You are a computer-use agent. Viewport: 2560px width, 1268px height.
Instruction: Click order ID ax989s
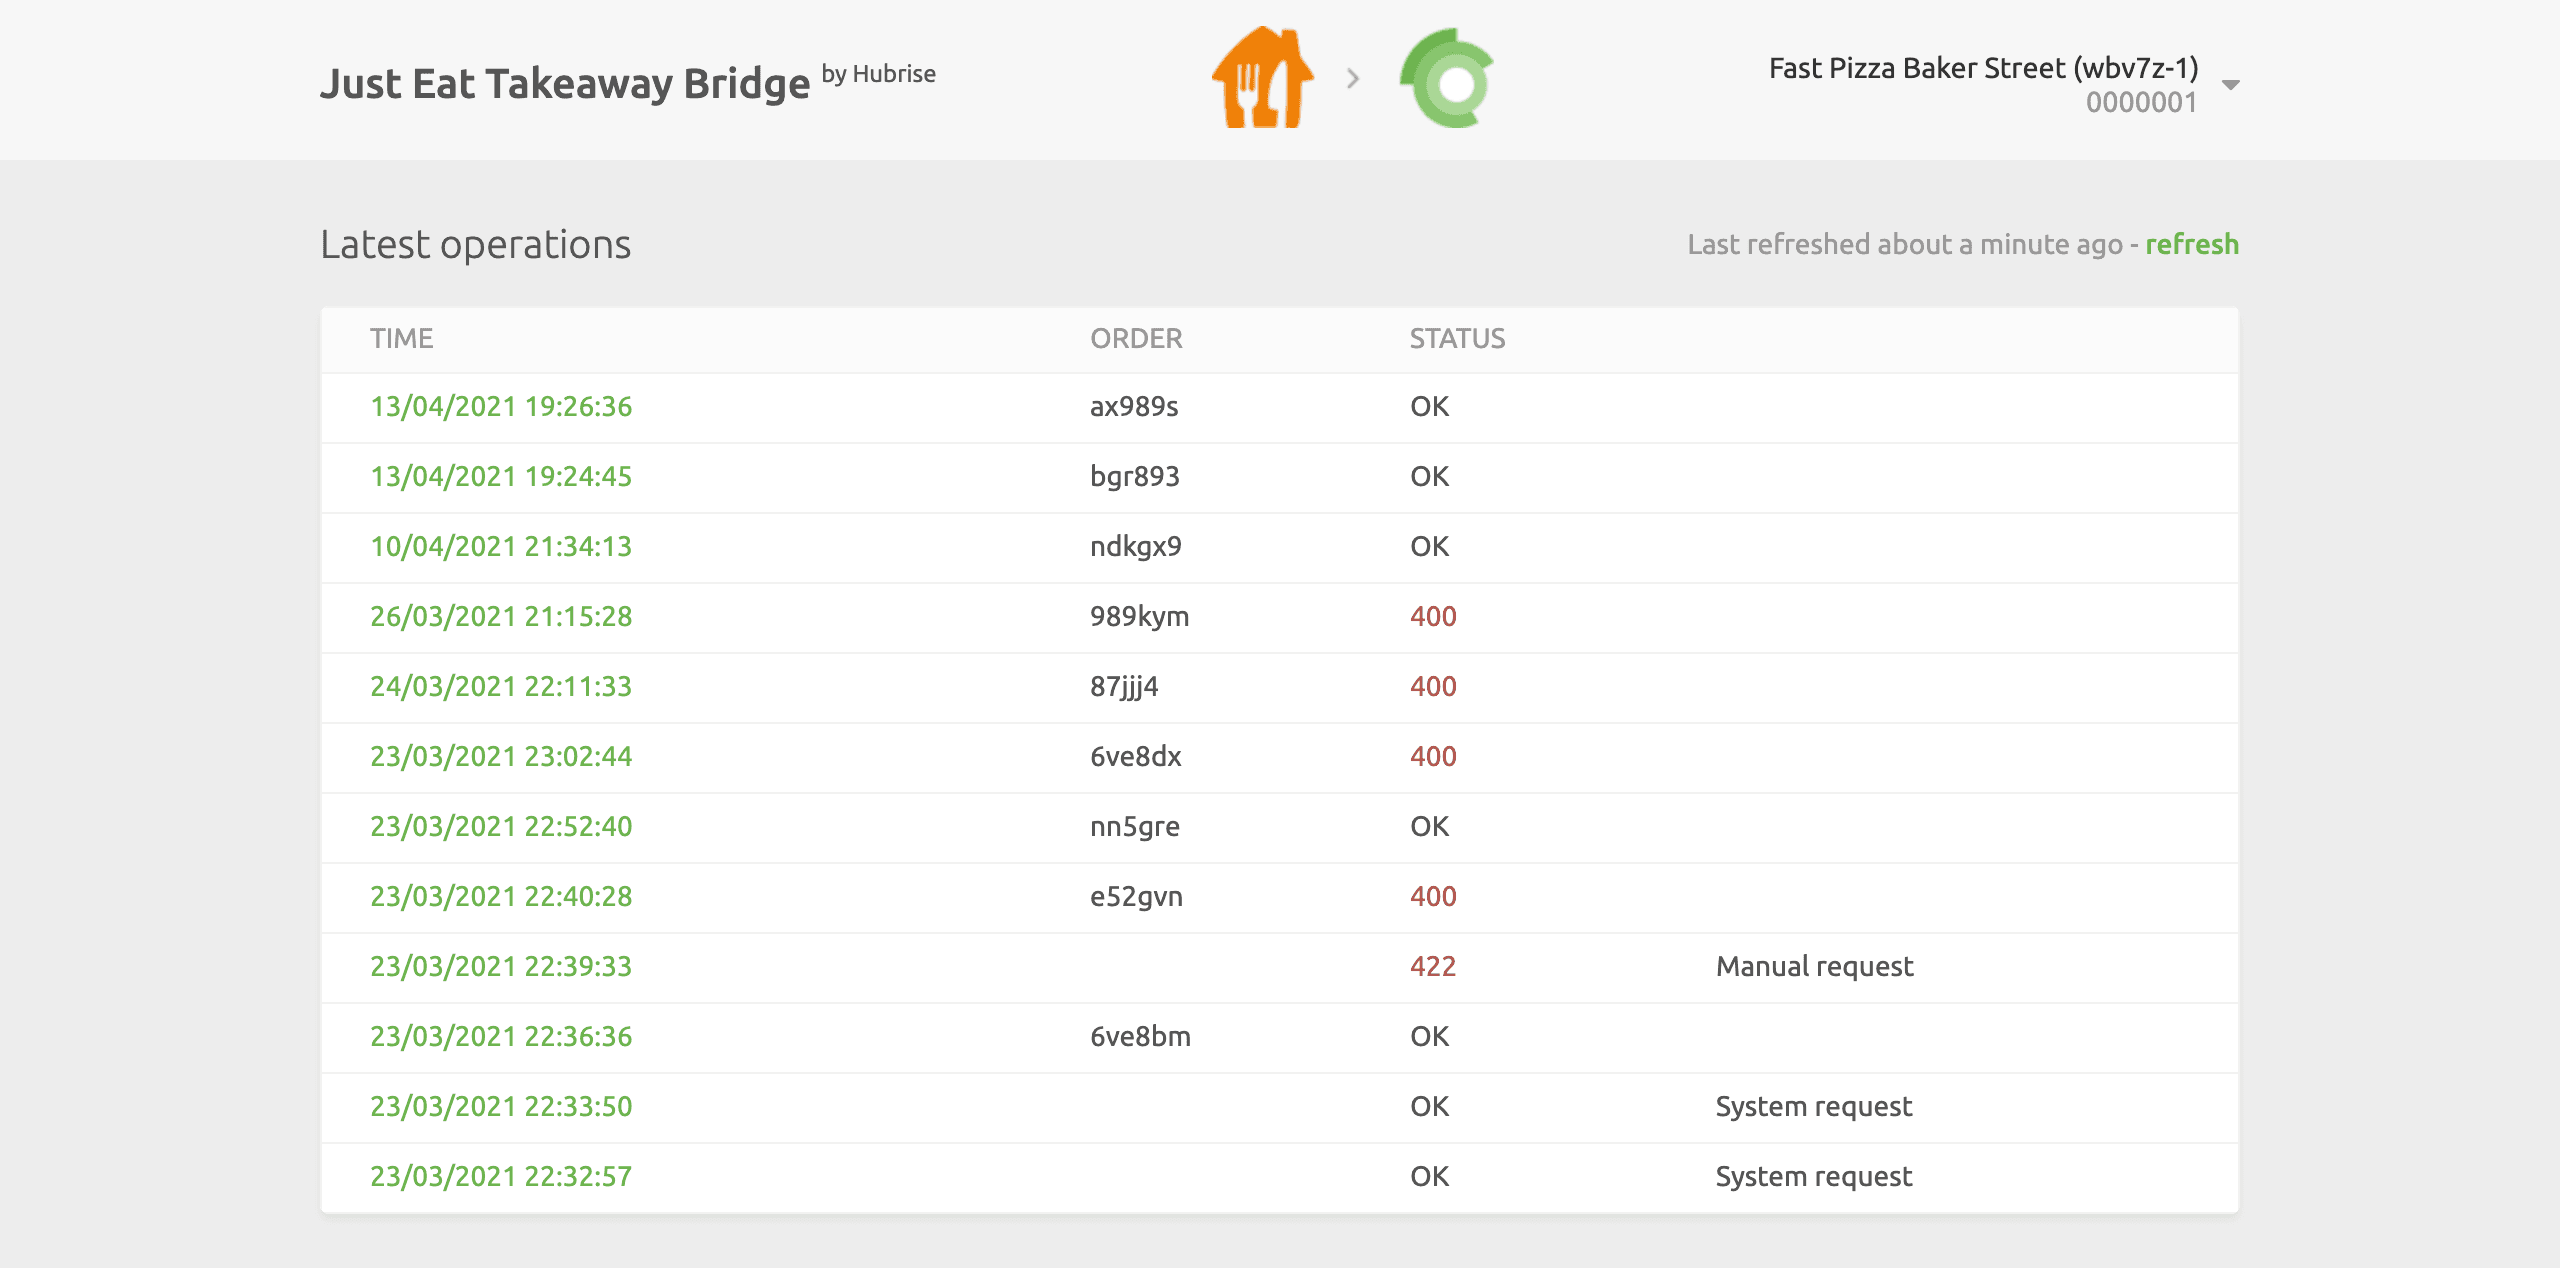pos(1134,406)
